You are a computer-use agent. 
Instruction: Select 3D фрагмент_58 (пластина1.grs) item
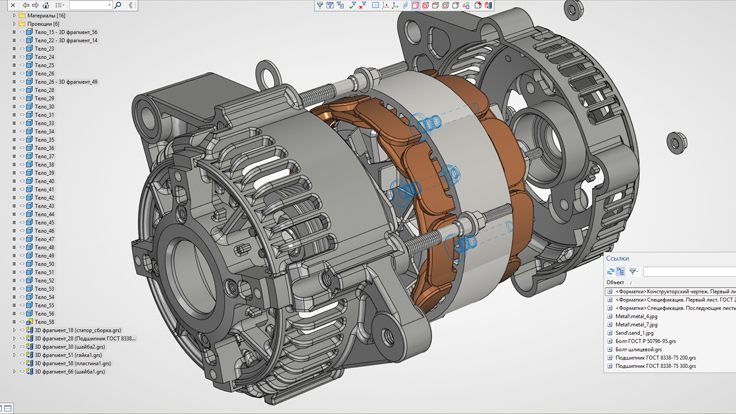(x=73, y=363)
